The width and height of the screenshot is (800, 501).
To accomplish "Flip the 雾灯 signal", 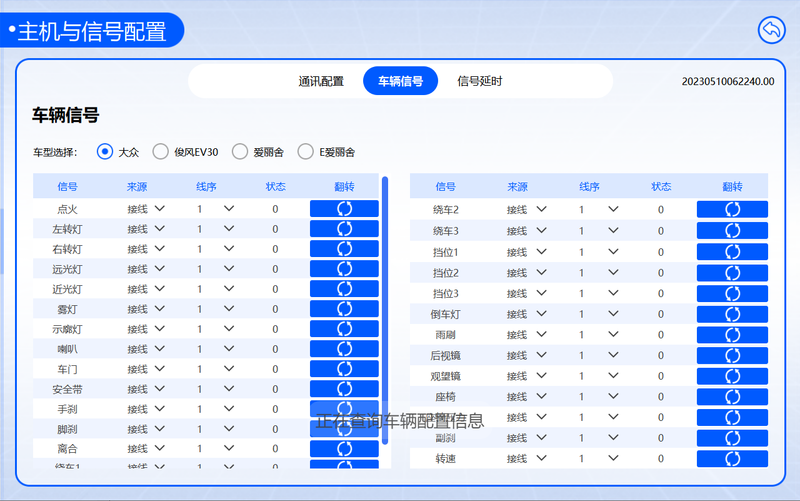I will 344,309.
